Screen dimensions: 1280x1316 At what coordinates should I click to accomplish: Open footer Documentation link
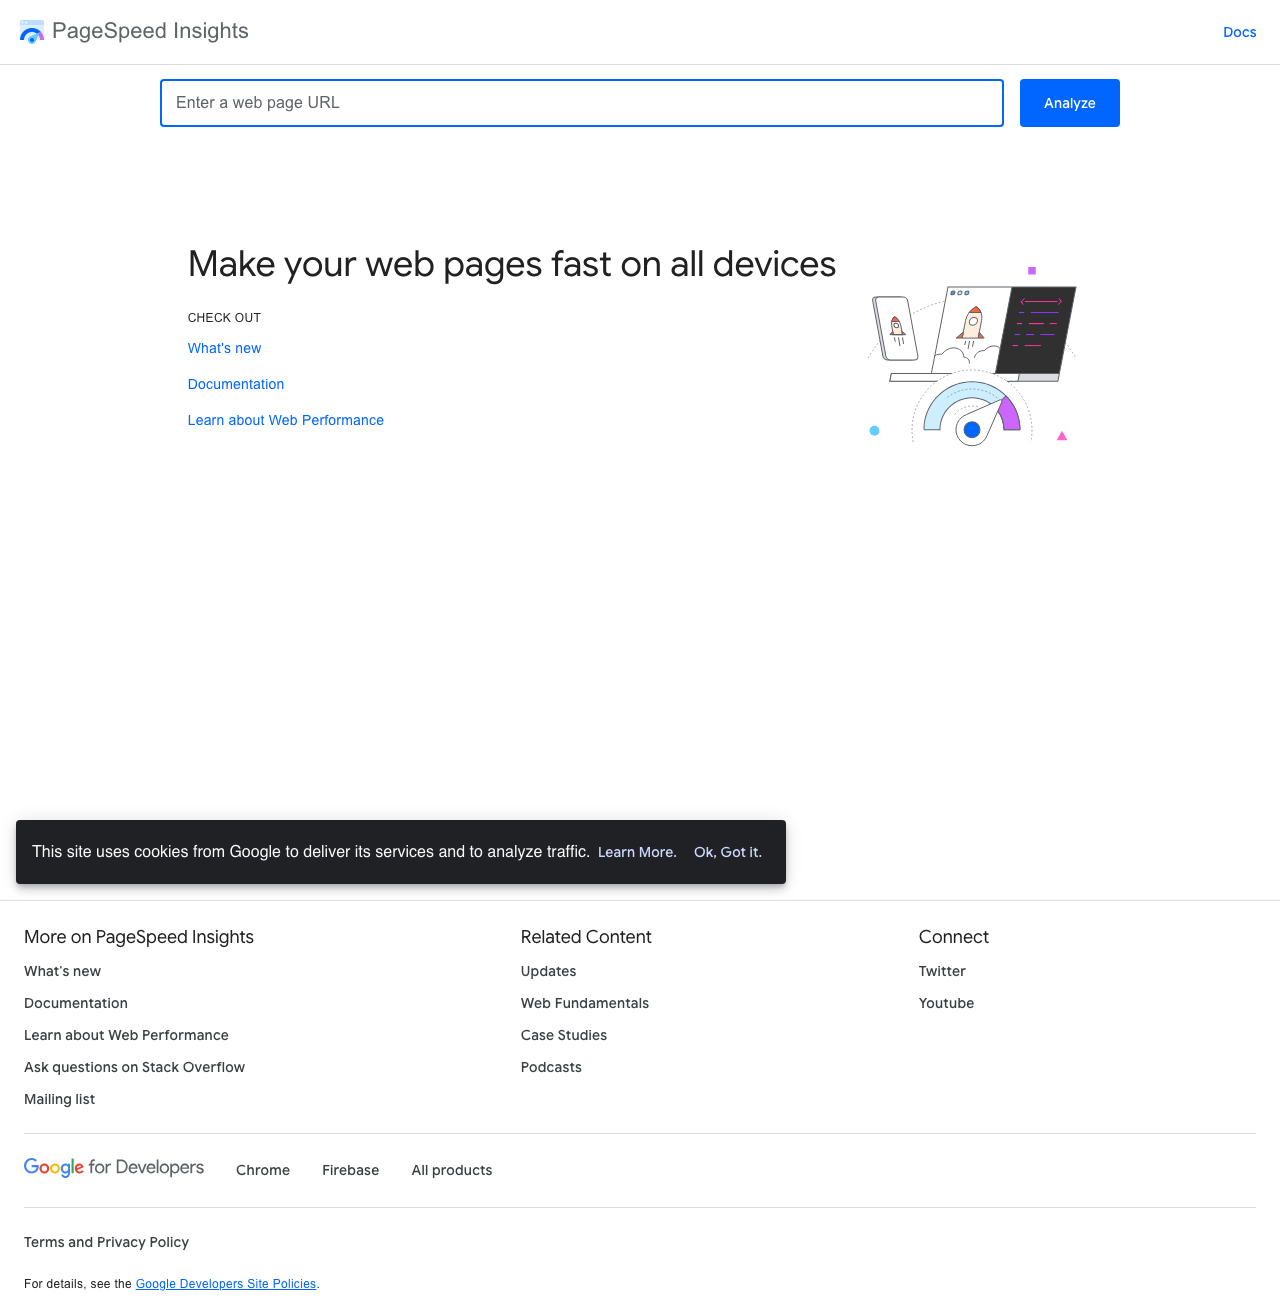pyautogui.click(x=76, y=1003)
